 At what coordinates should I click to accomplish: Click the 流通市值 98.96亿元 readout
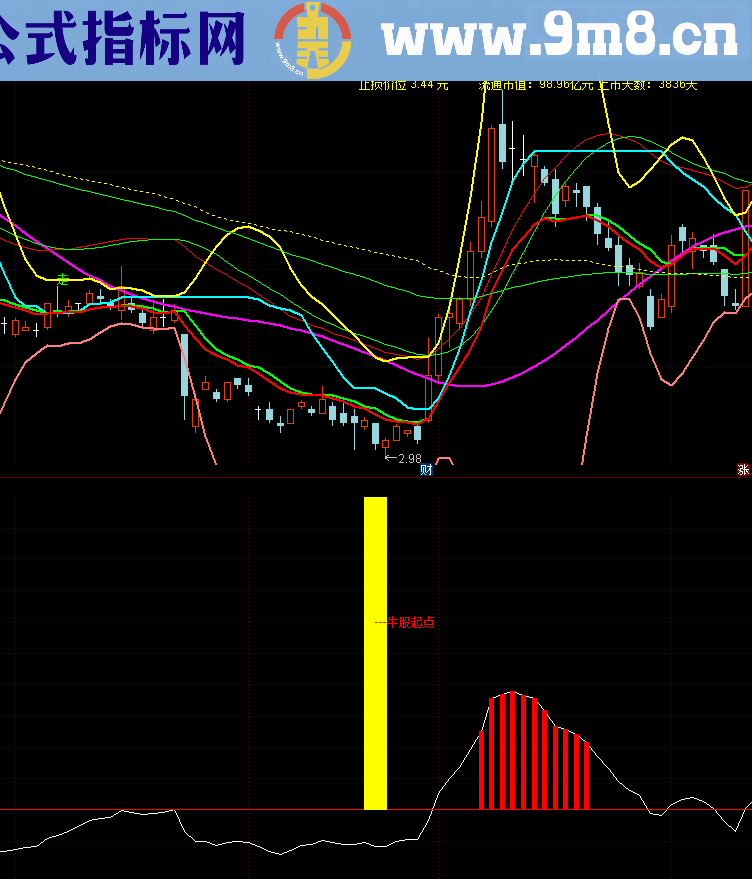coord(535,86)
